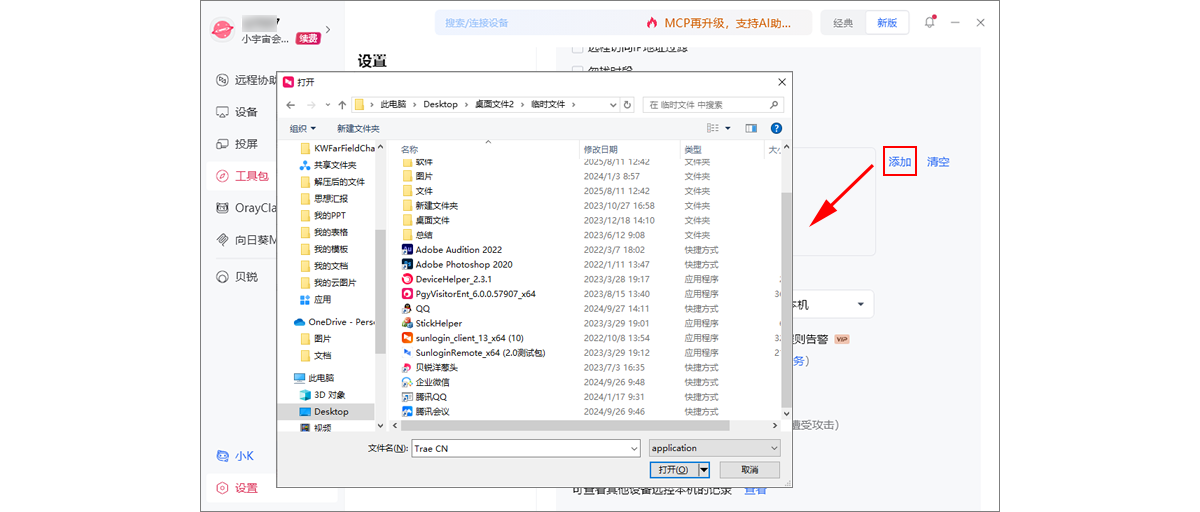Screen dimensions: 1200x512
Task: Toggle the preview pane icon
Action: [751, 128]
